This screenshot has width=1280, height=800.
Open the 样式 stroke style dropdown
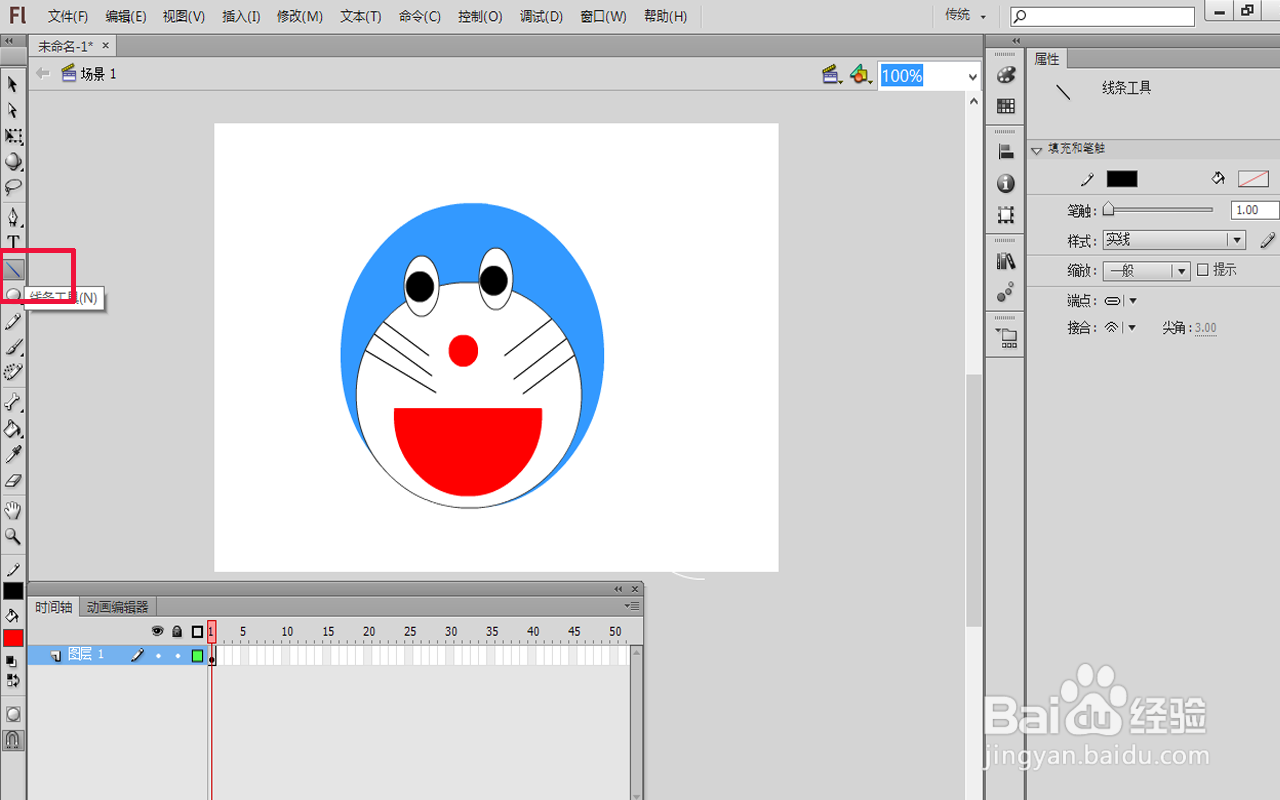1174,240
